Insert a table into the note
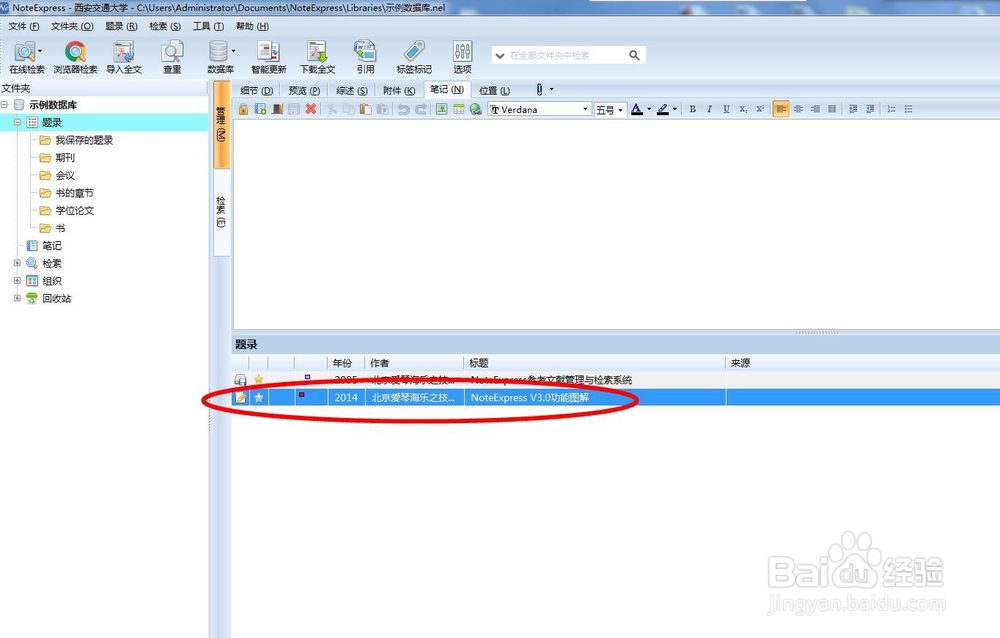Image resolution: width=1000 pixels, height=638 pixels. coord(459,109)
